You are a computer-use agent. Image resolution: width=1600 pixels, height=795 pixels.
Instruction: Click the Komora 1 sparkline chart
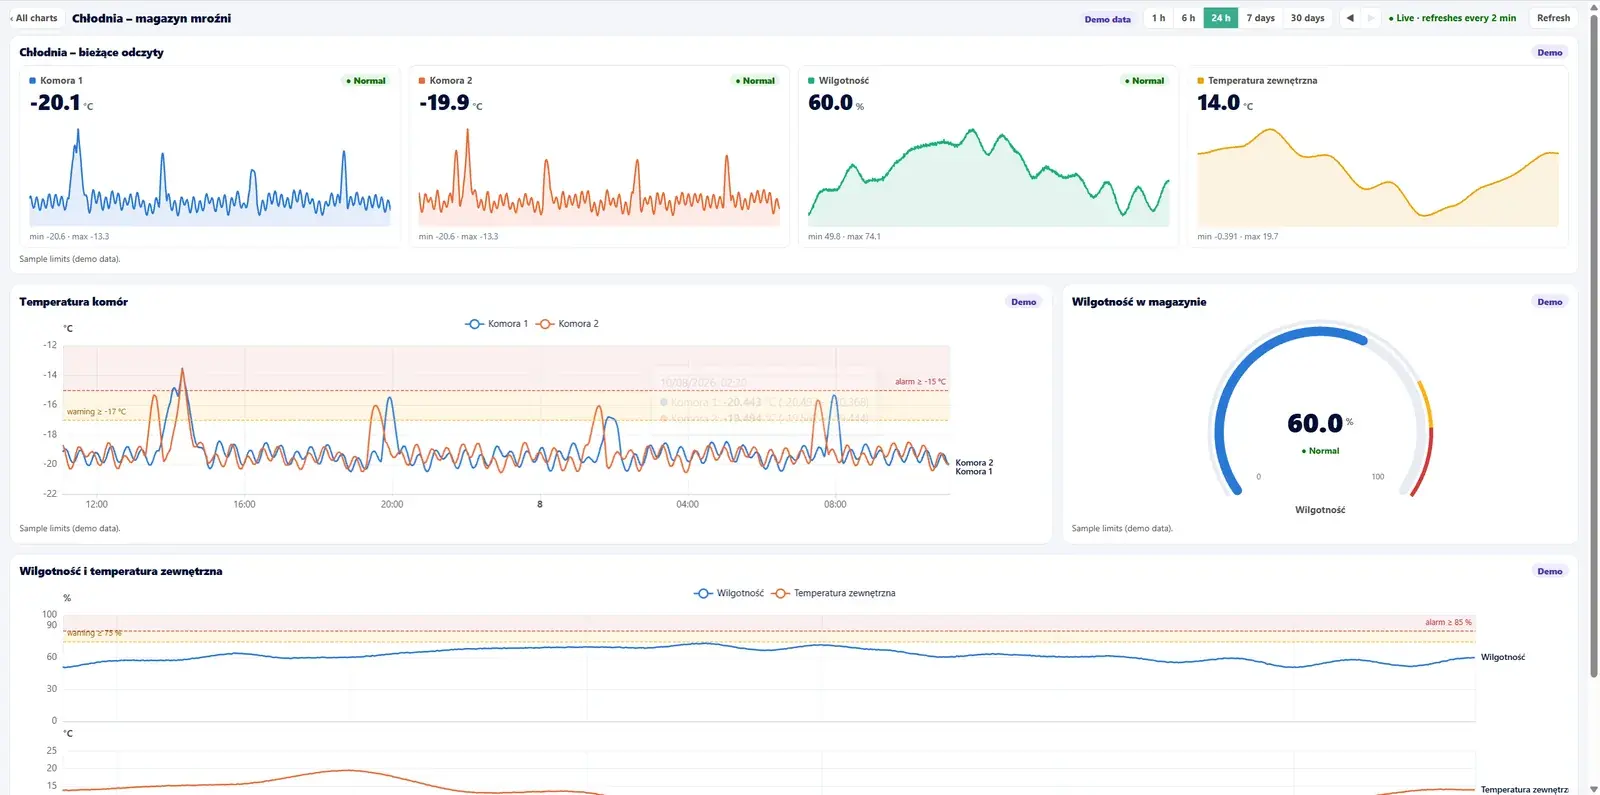click(210, 175)
